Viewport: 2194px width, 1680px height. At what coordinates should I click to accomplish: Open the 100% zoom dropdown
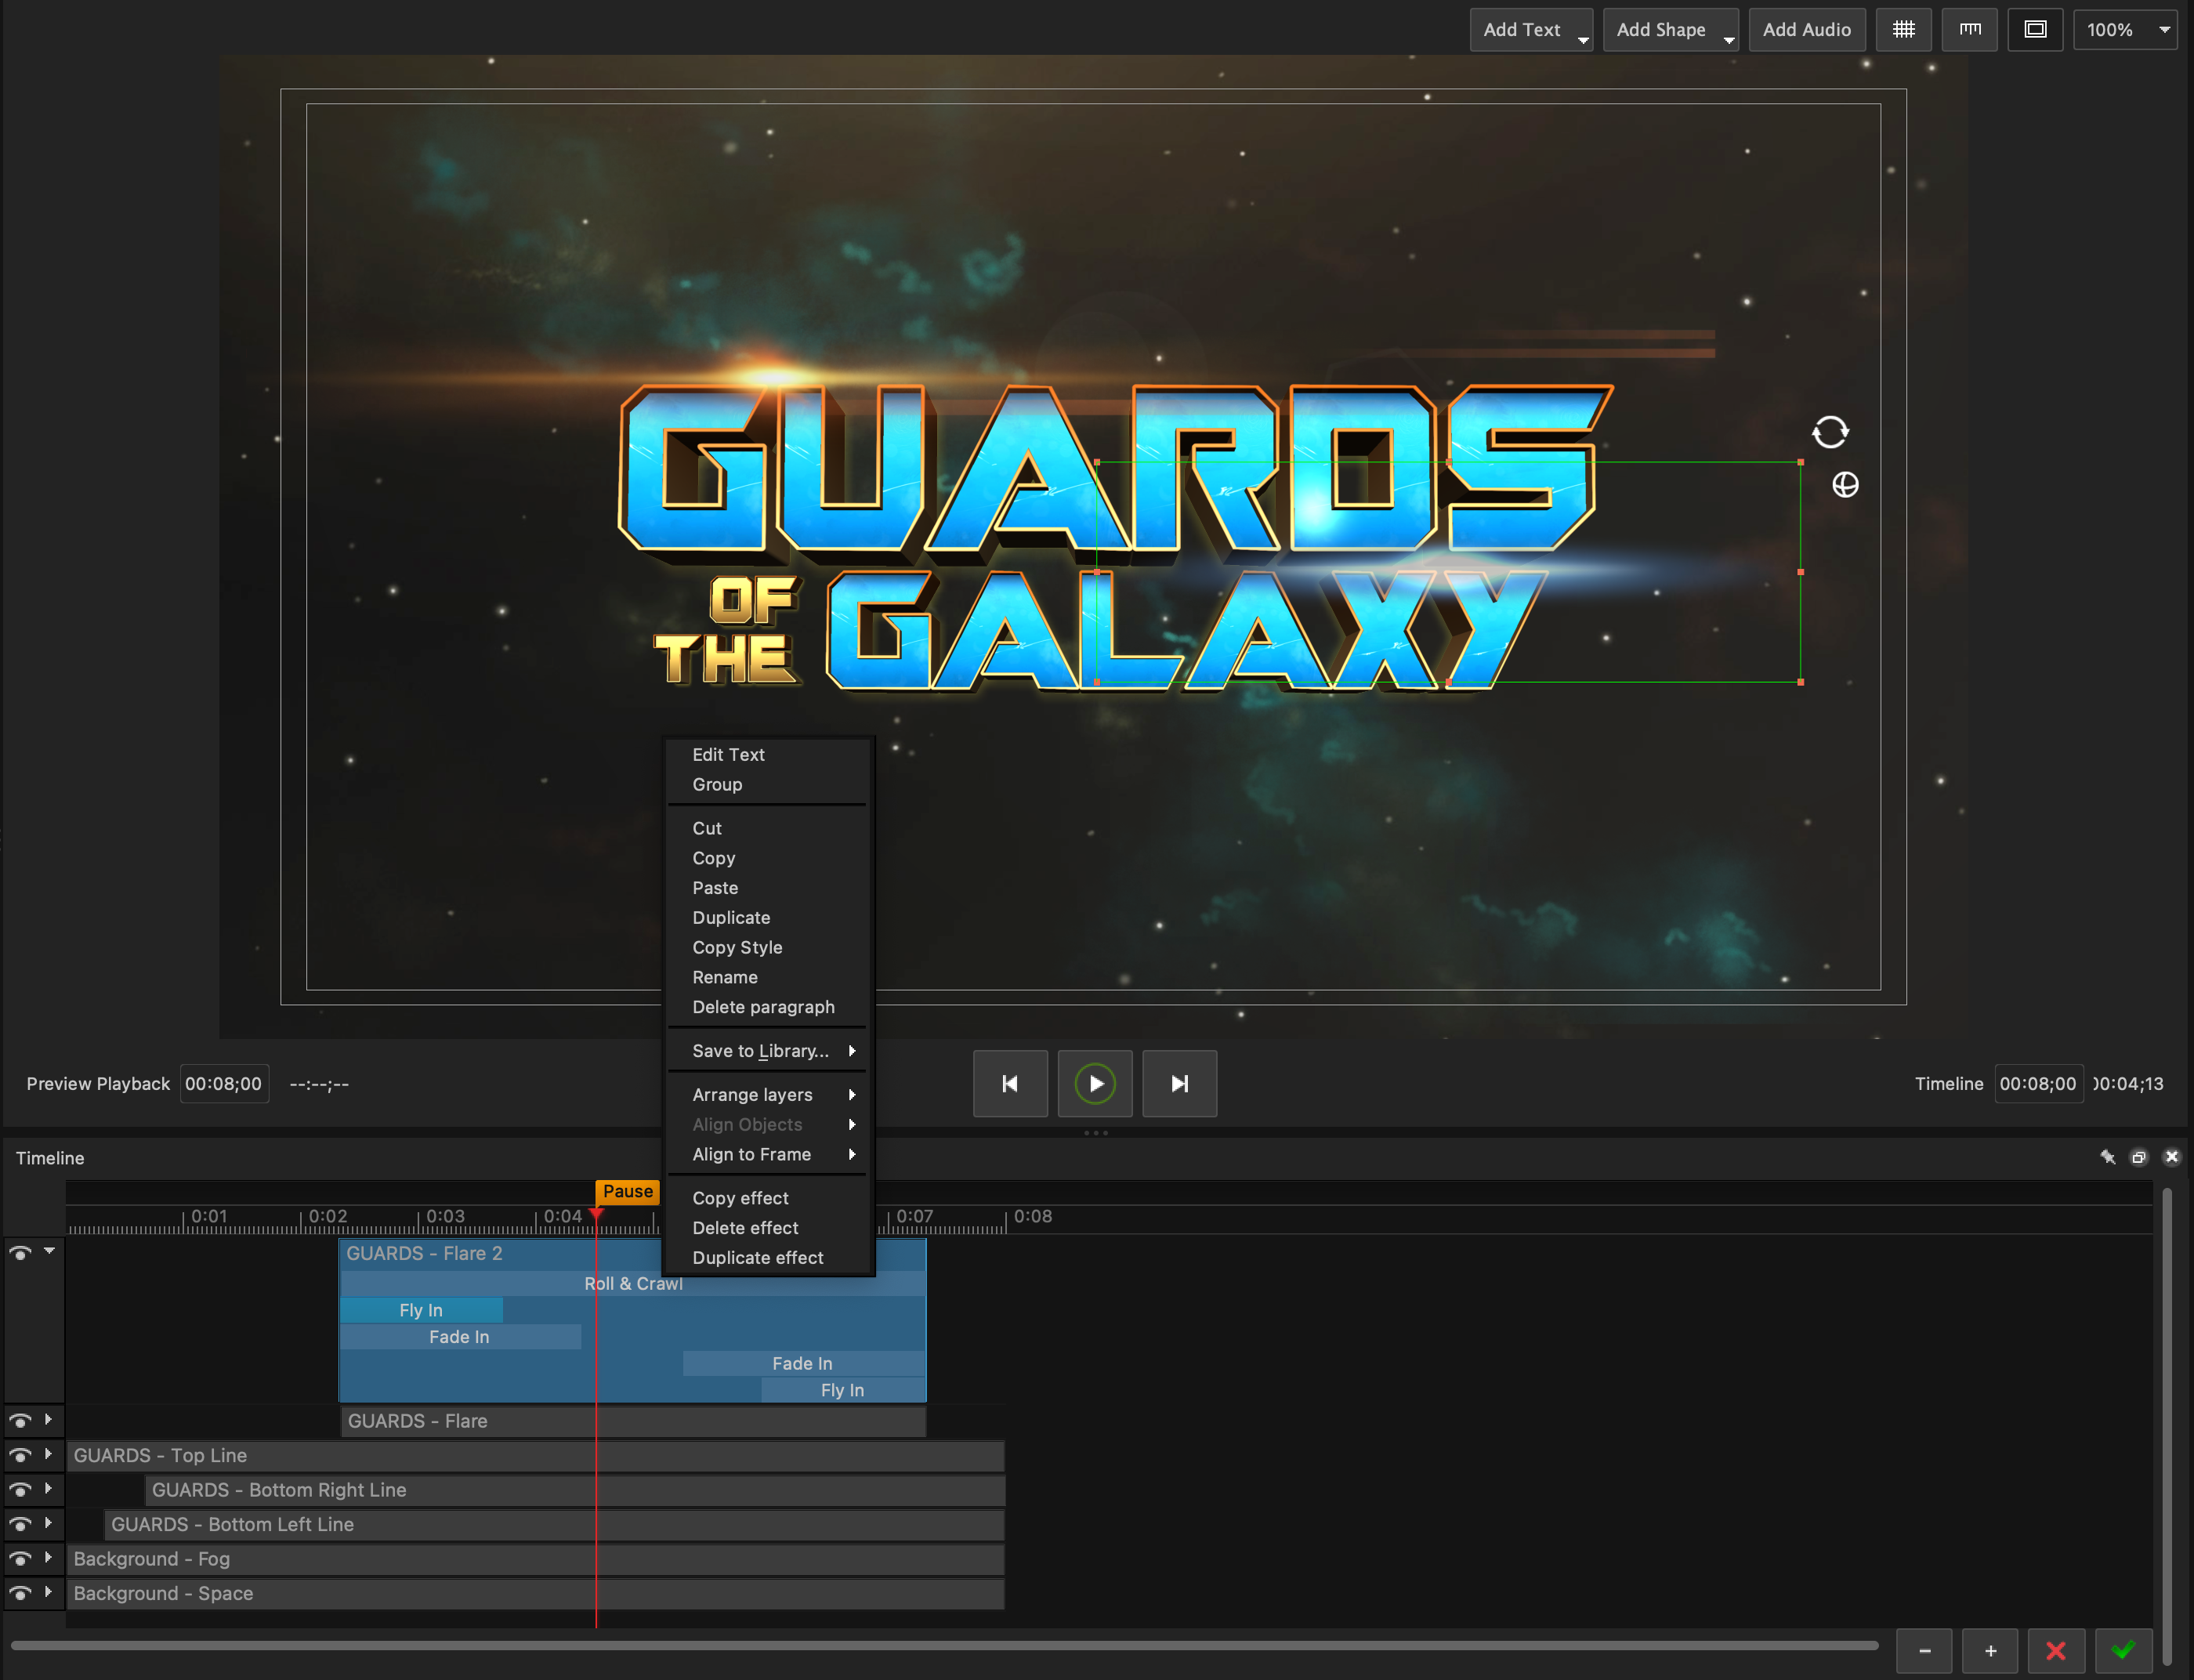coord(2125,30)
